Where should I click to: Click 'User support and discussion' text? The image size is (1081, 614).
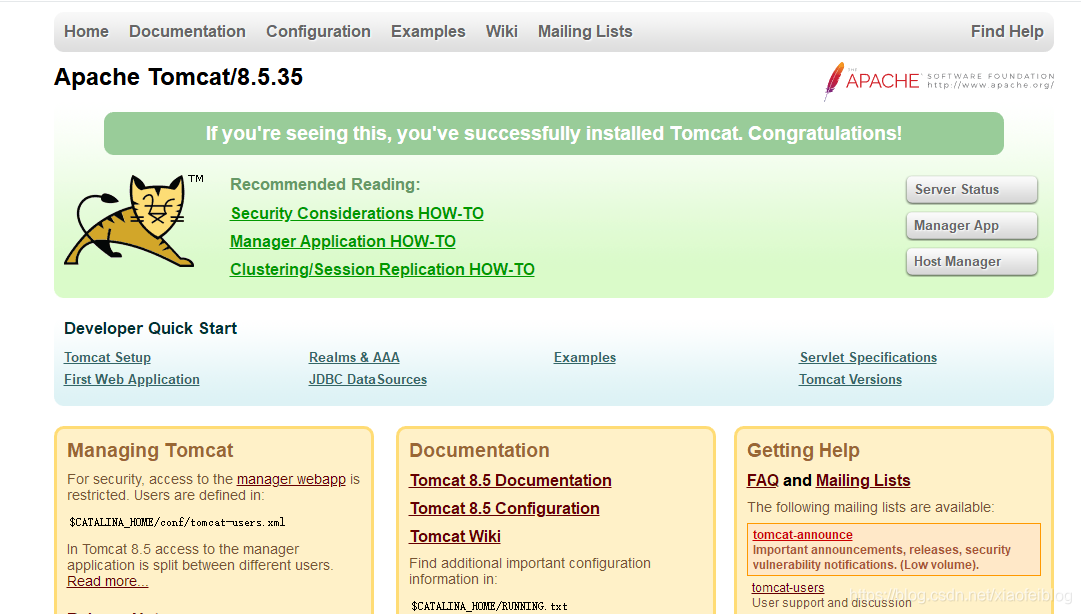click(x=831, y=603)
